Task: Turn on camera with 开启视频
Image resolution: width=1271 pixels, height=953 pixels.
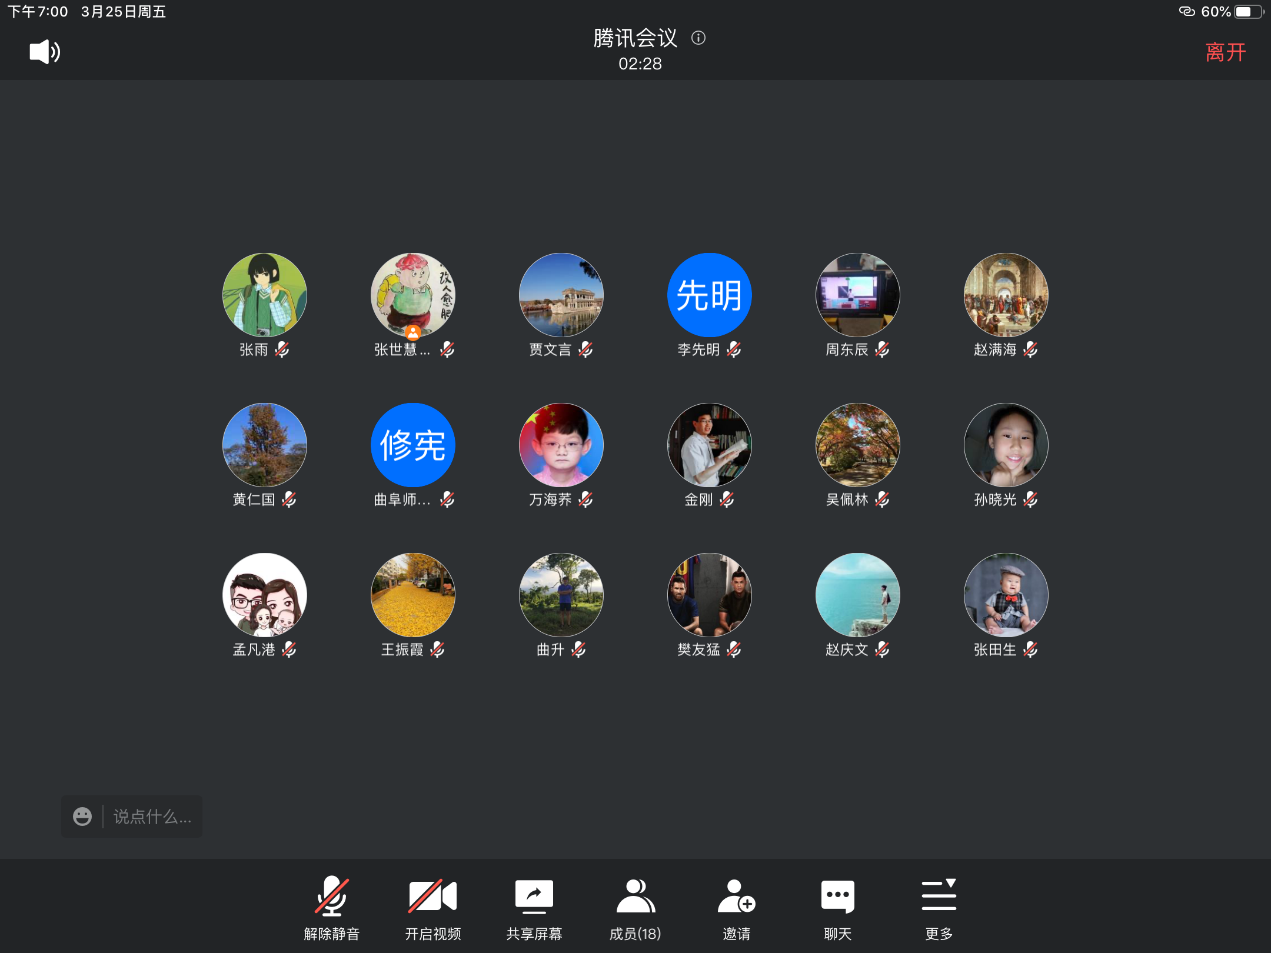Action: [x=433, y=908]
